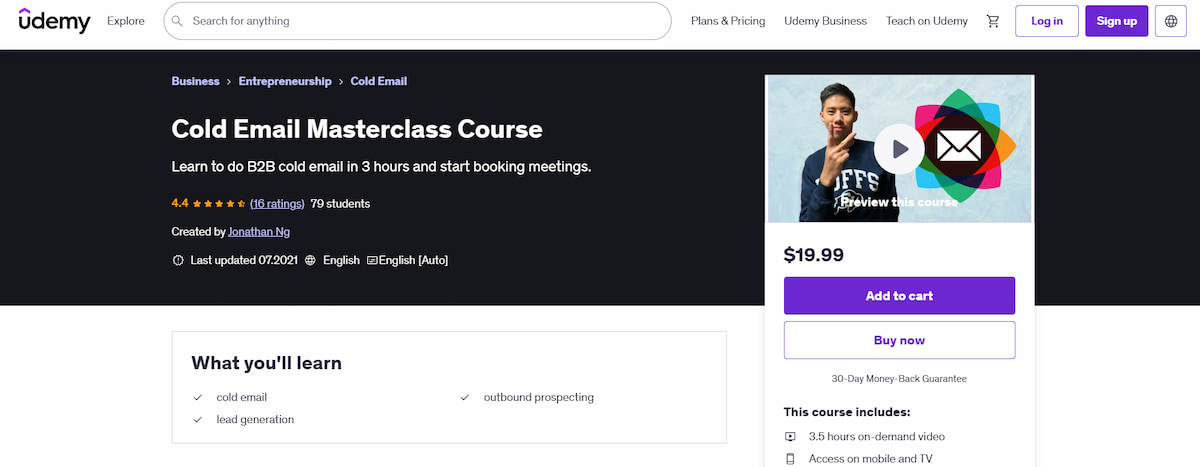Open the Entrepreneurship breadcrumb link
The width and height of the screenshot is (1200, 467).
coord(285,81)
